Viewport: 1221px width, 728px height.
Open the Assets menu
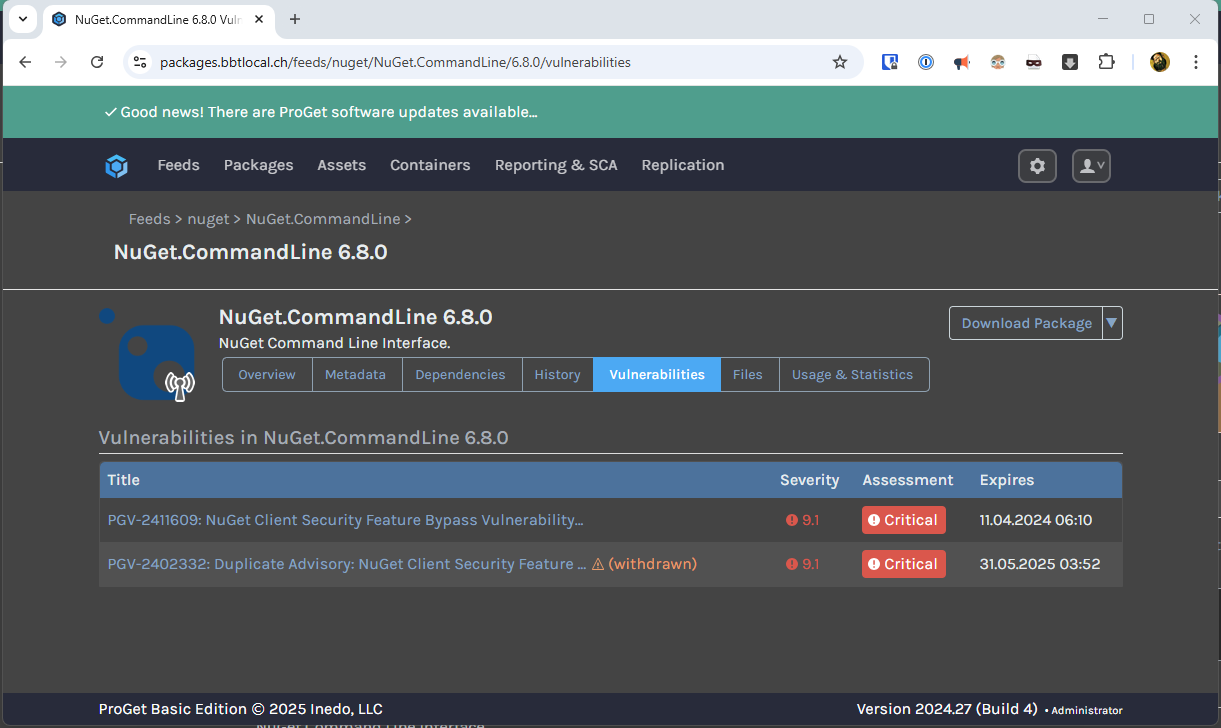[342, 165]
